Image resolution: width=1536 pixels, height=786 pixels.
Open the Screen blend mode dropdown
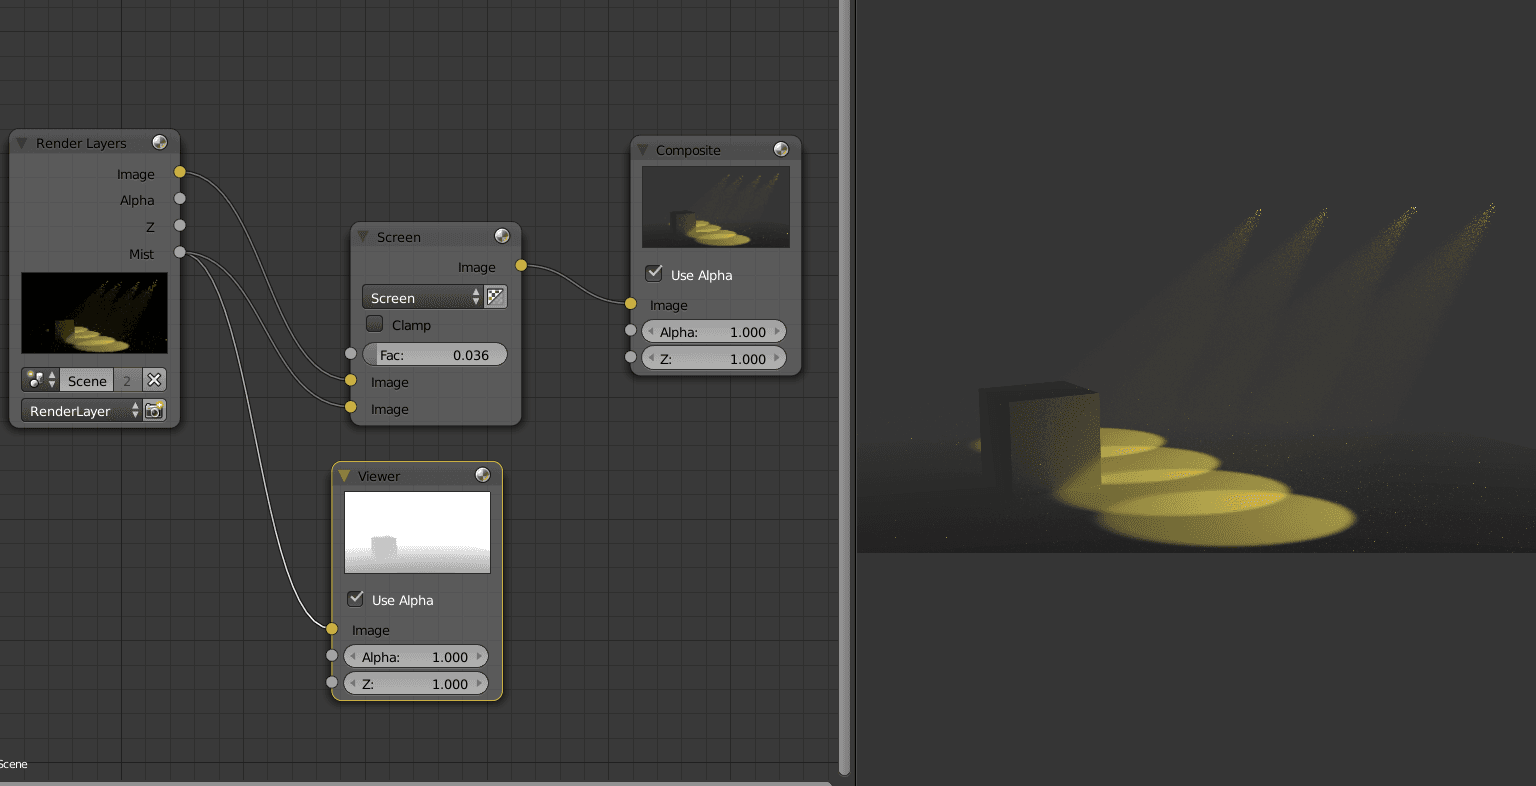pyautogui.click(x=423, y=298)
